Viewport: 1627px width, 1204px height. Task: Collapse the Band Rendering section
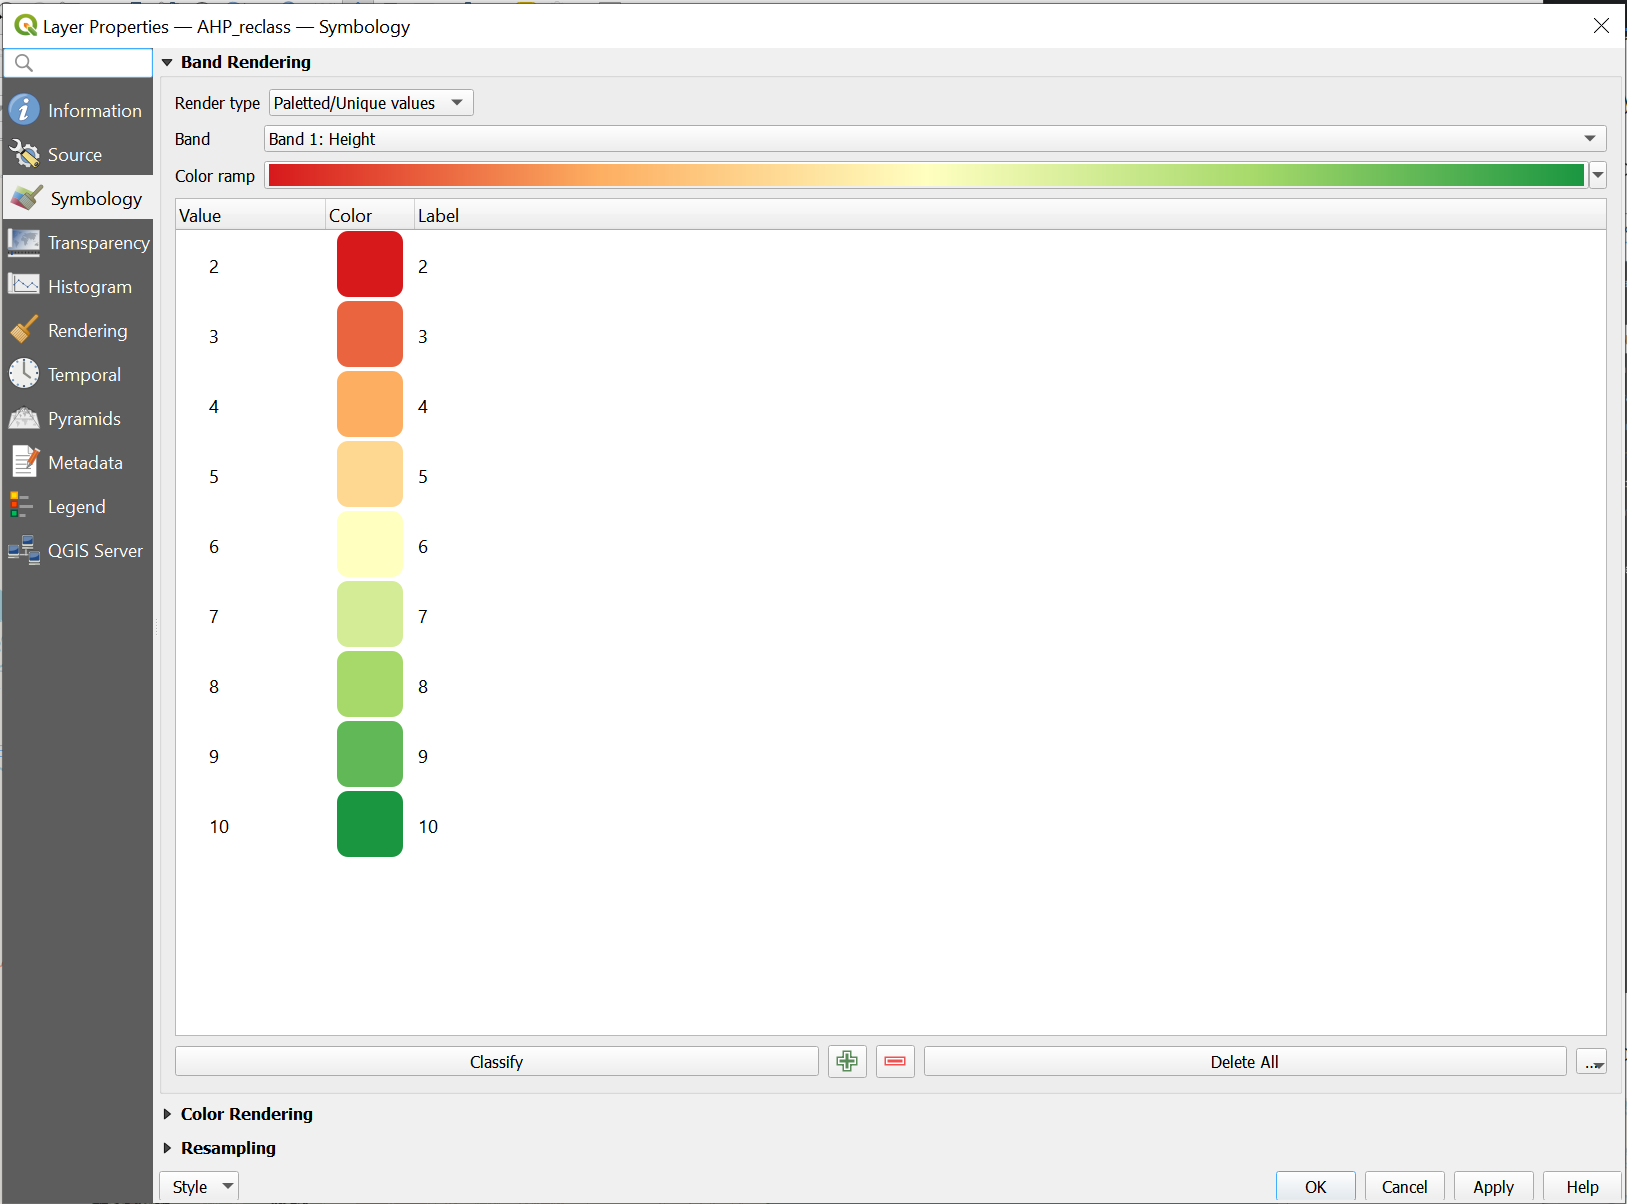[168, 62]
